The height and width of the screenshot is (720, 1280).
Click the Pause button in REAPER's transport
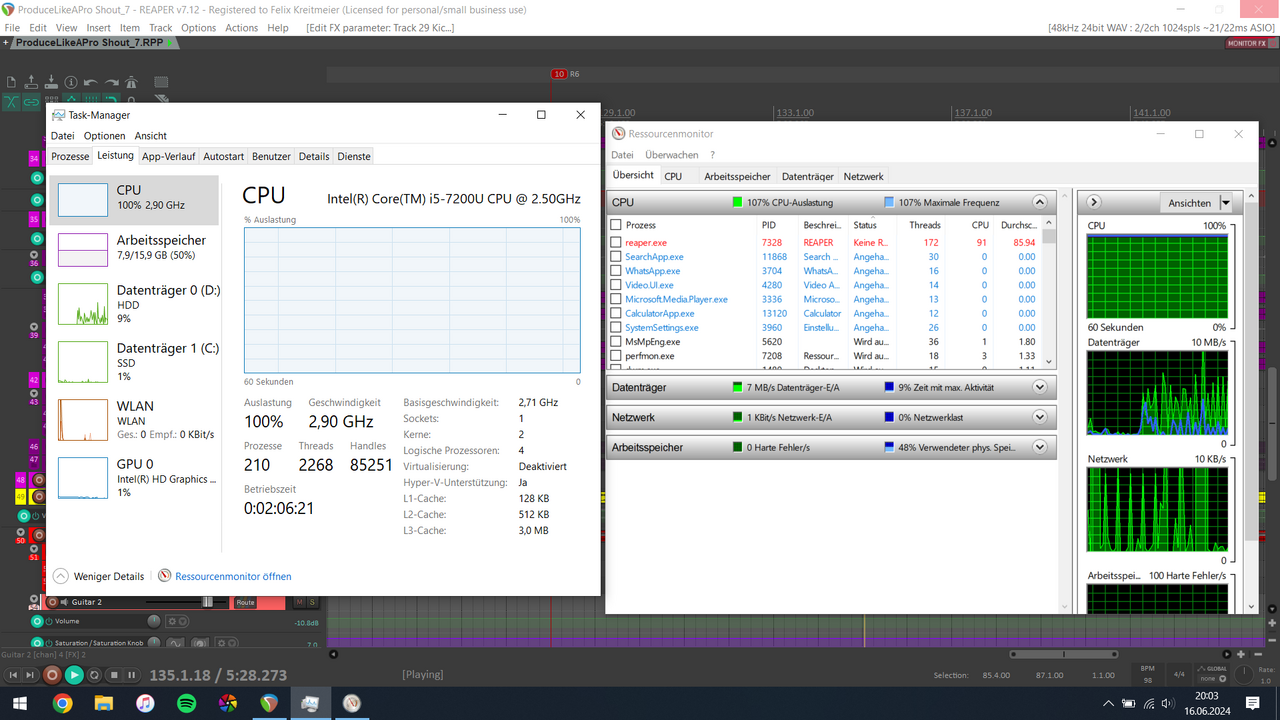click(133, 675)
